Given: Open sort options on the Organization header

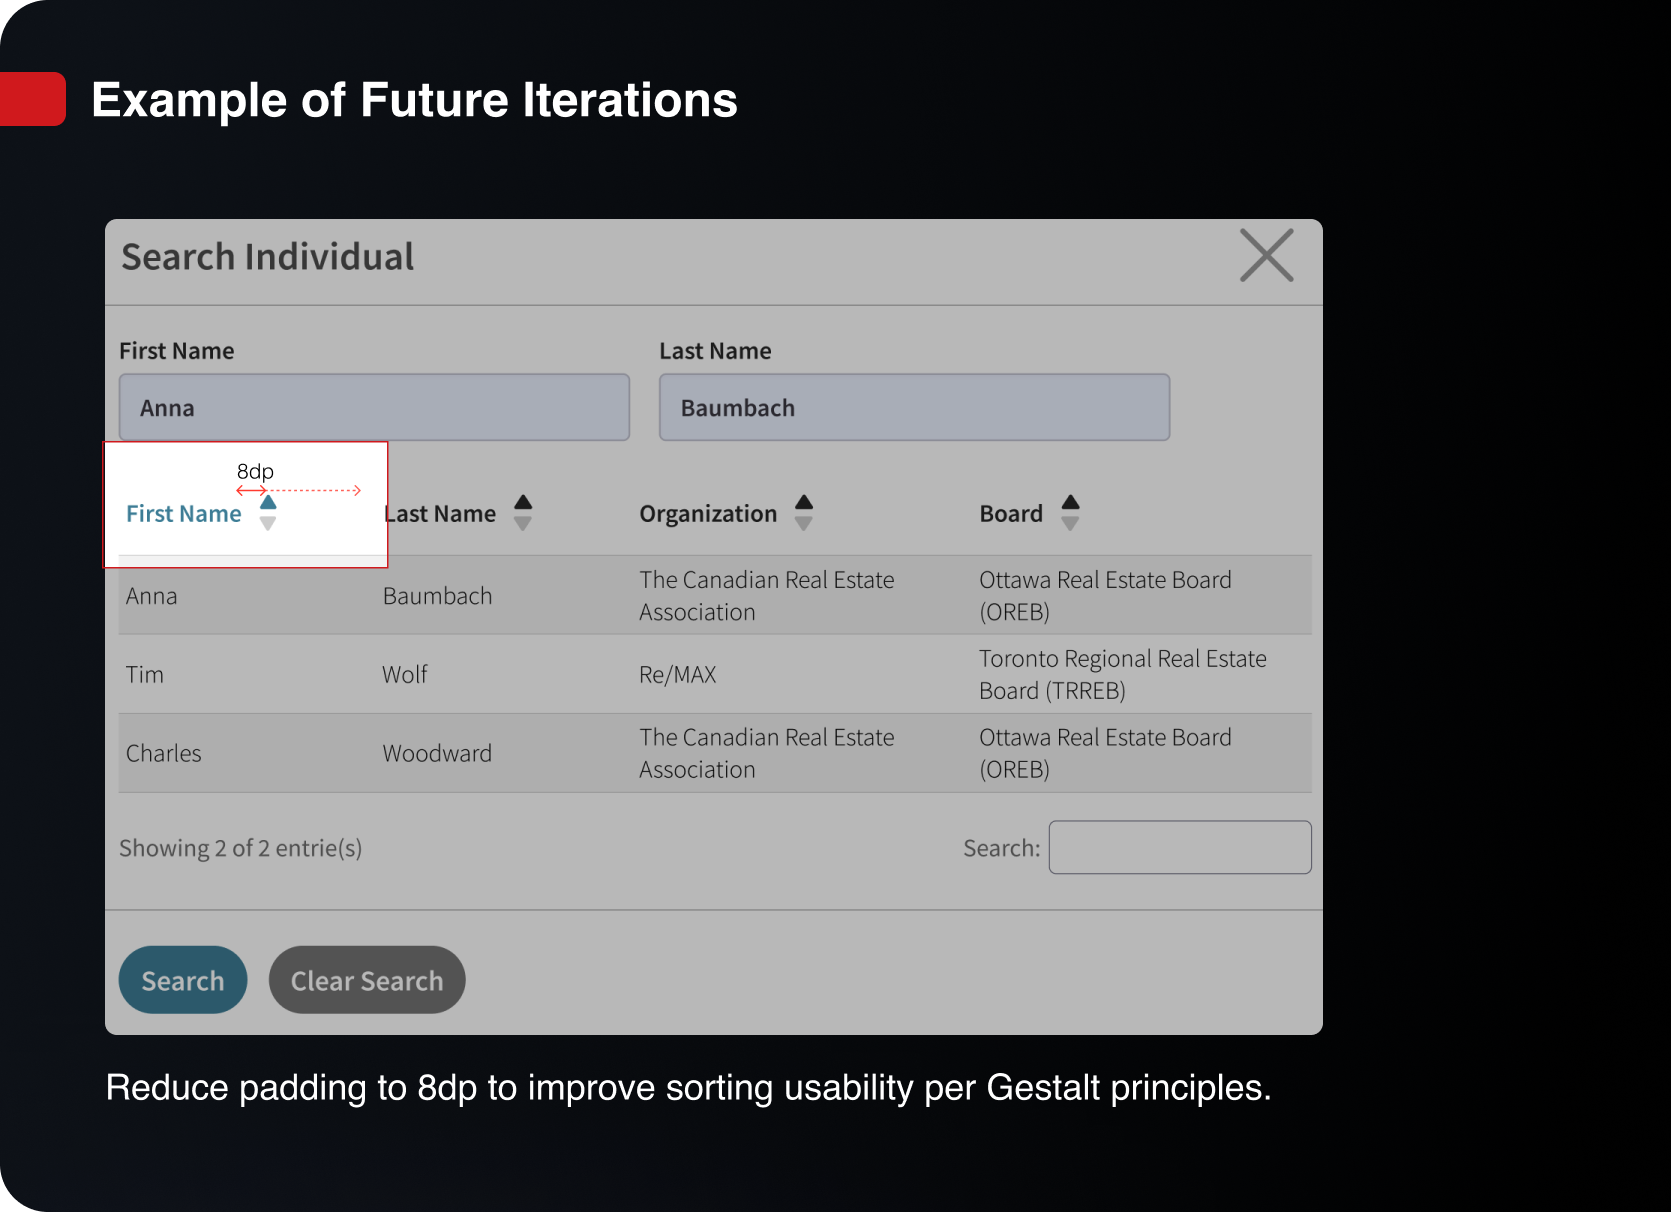Looking at the screenshot, I should pyautogui.click(x=707, y=513).
